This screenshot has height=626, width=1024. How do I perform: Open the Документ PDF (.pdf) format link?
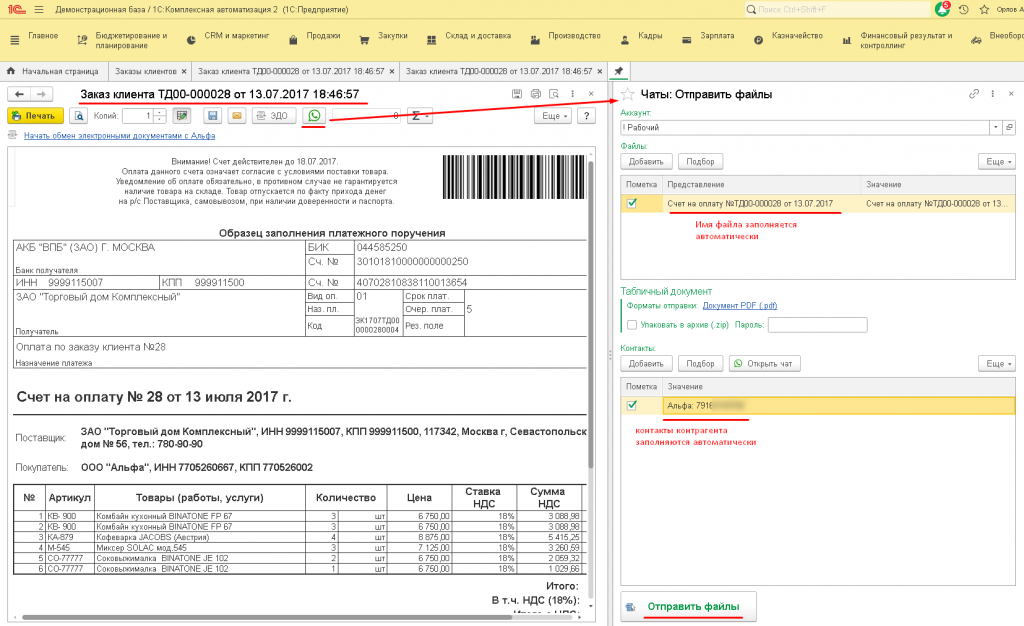tap(740, 305)
